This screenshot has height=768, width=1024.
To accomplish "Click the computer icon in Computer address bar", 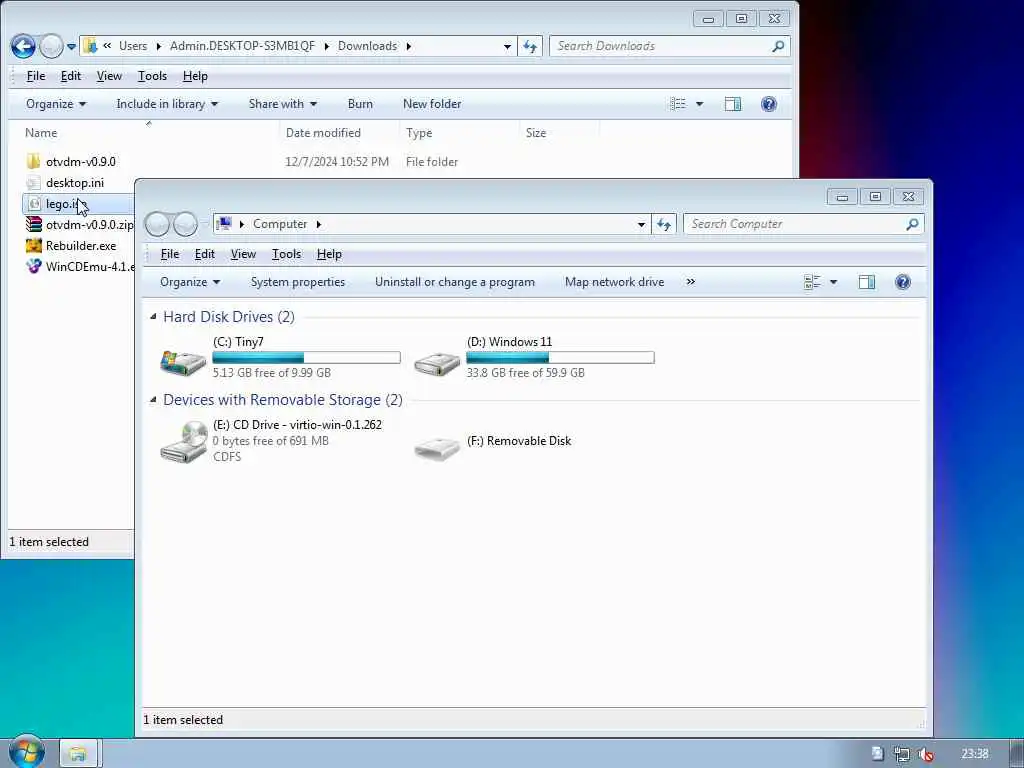I will (x=224, y=224).
